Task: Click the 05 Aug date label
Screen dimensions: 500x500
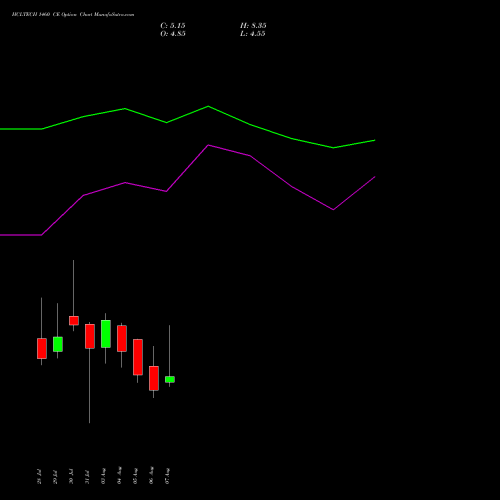Action: click(135, 476)
